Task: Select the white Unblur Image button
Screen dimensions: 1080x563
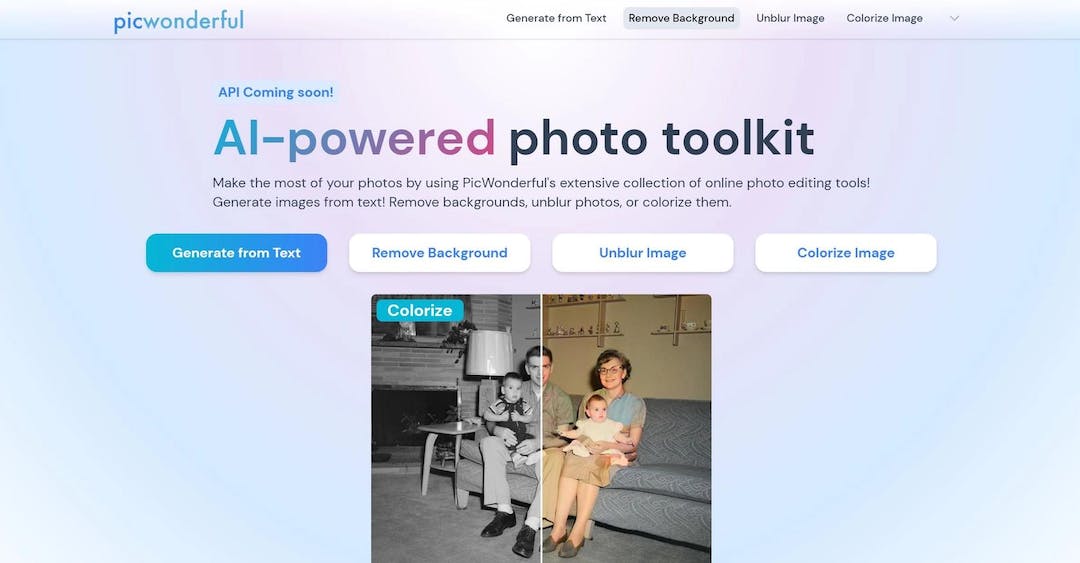Action: (643, 253)
